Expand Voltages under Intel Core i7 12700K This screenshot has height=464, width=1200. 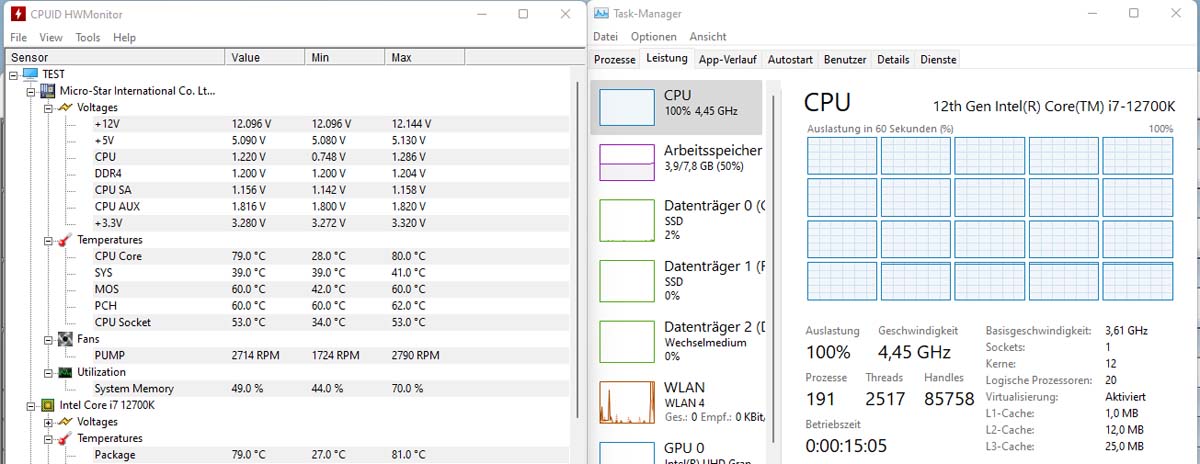pyautogui.click(x=48, y=422)
